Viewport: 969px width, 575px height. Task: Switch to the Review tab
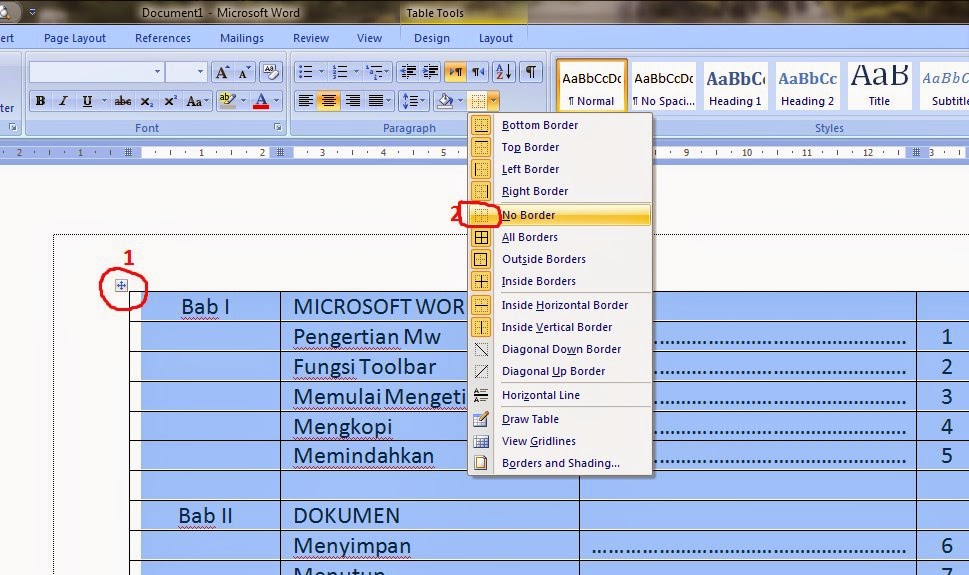point(311,38)
